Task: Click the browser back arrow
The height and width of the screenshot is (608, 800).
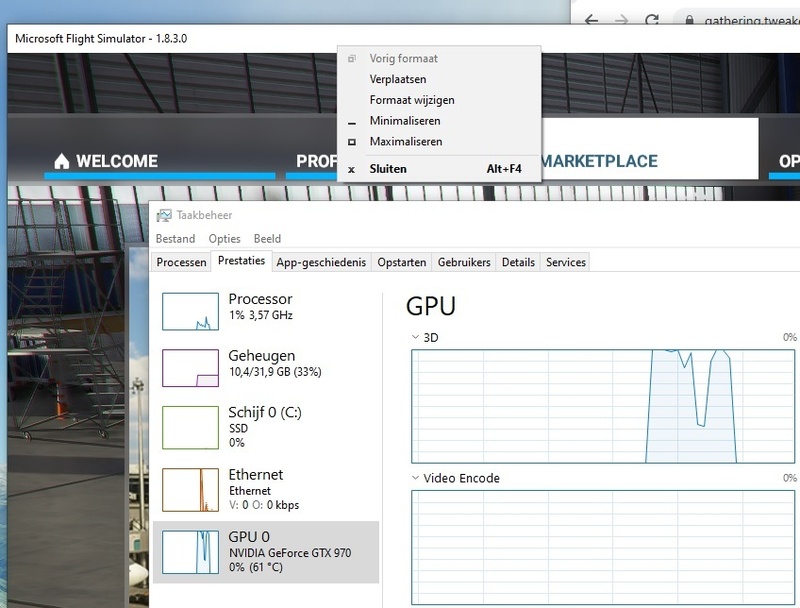Action: pos(591,20)
